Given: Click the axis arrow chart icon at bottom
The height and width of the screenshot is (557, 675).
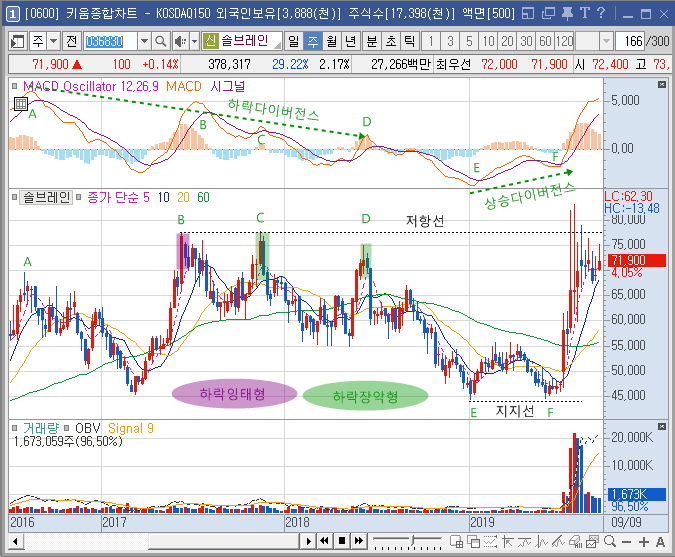Looking at the screenshot, I should pos(508,542).
